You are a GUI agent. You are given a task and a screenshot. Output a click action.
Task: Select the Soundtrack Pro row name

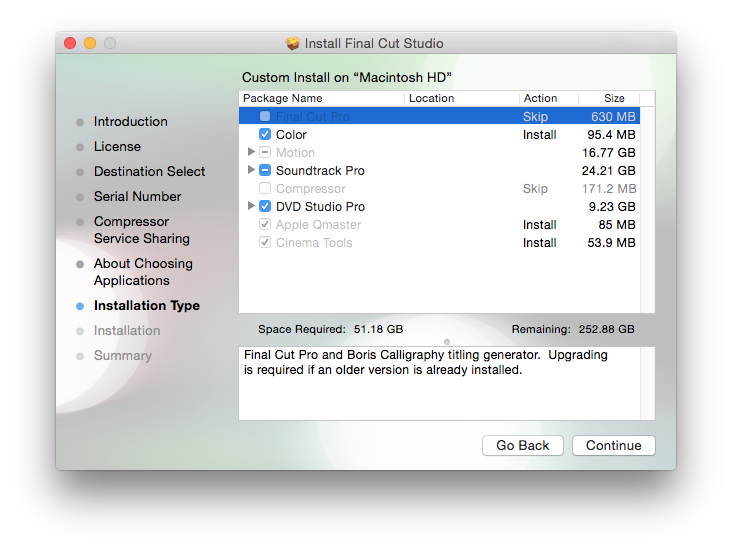point(320,170)
